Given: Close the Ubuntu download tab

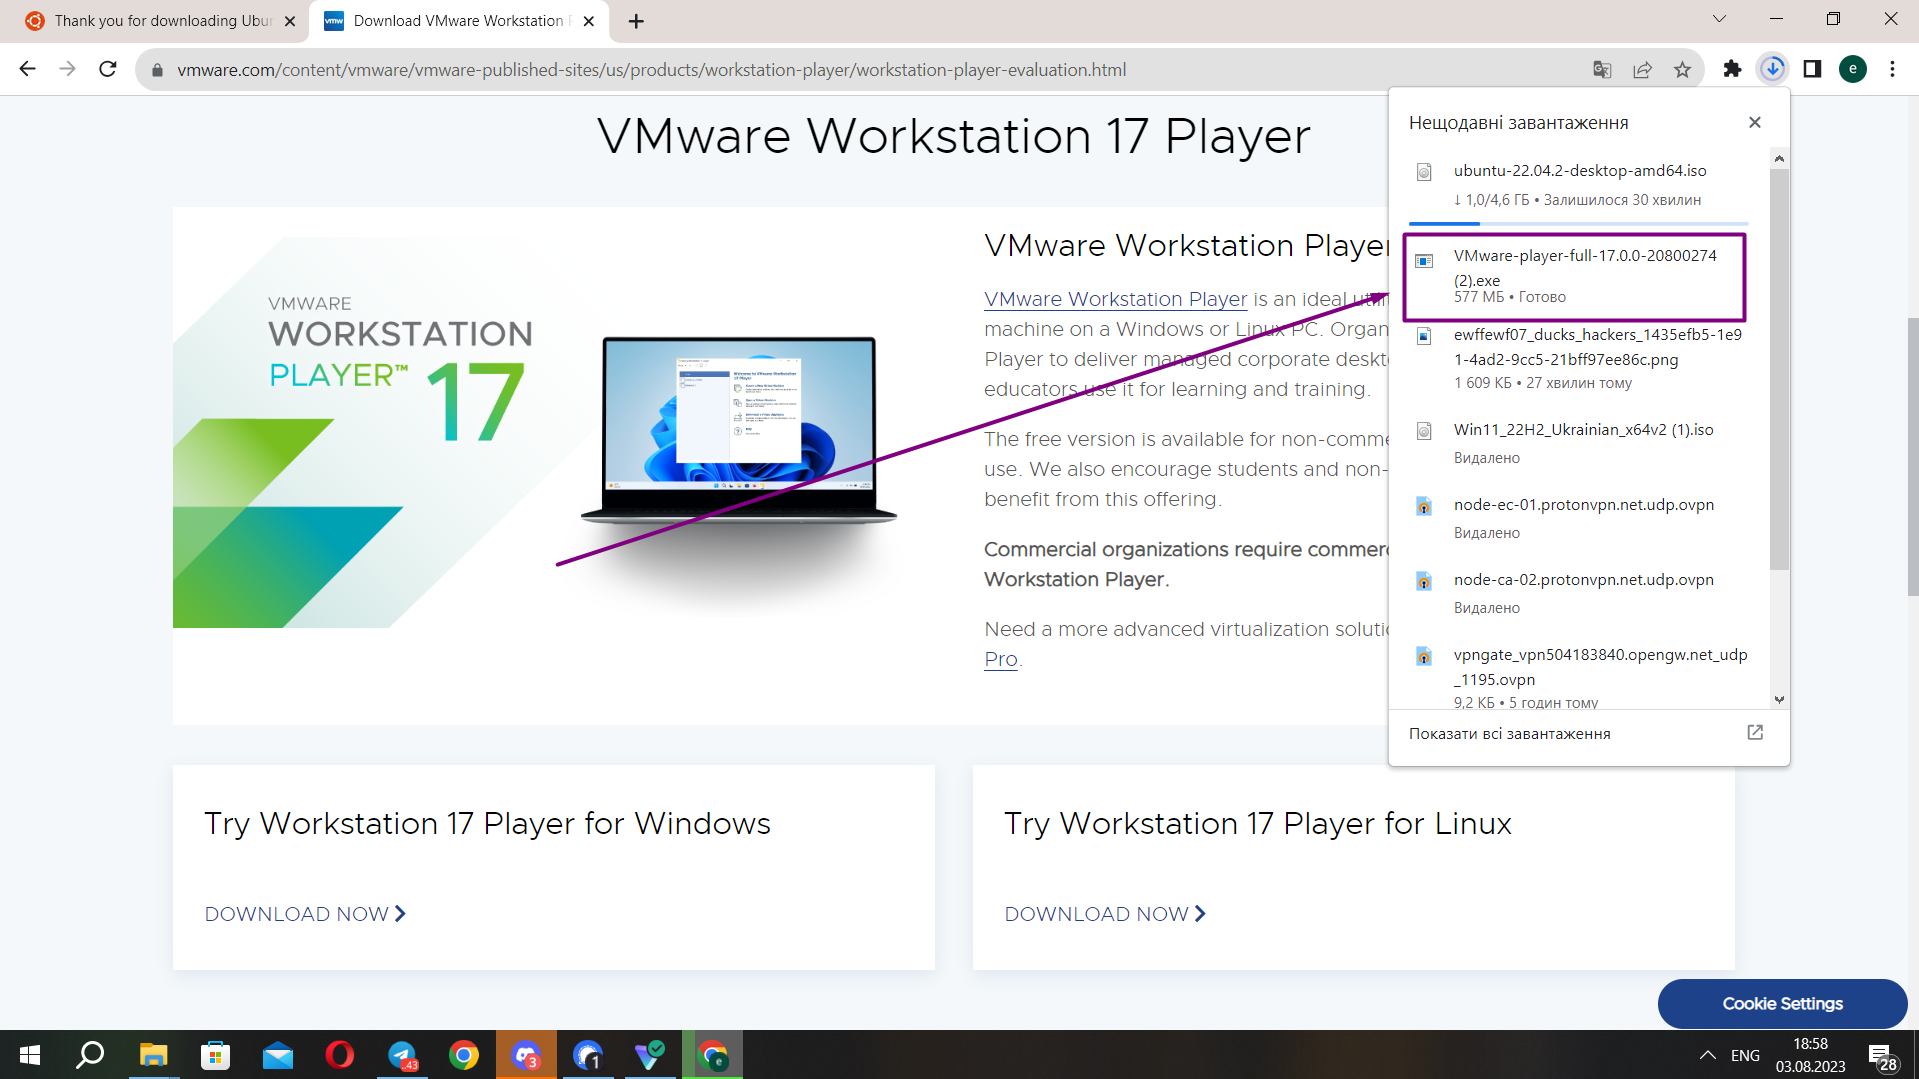Looking at the screenshot, I should click(290, 21).
